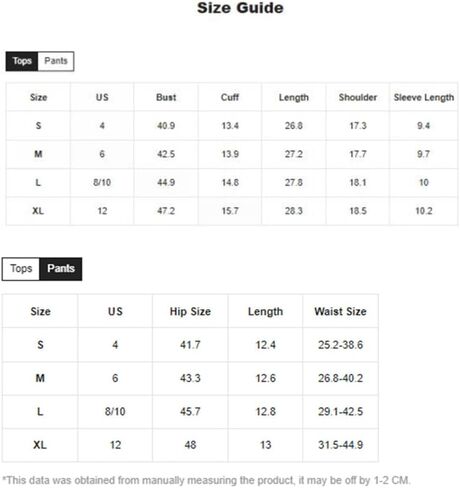Screen dimensions: 460x488
Task: Click the Cuff column header
Action: coord(230,97)
